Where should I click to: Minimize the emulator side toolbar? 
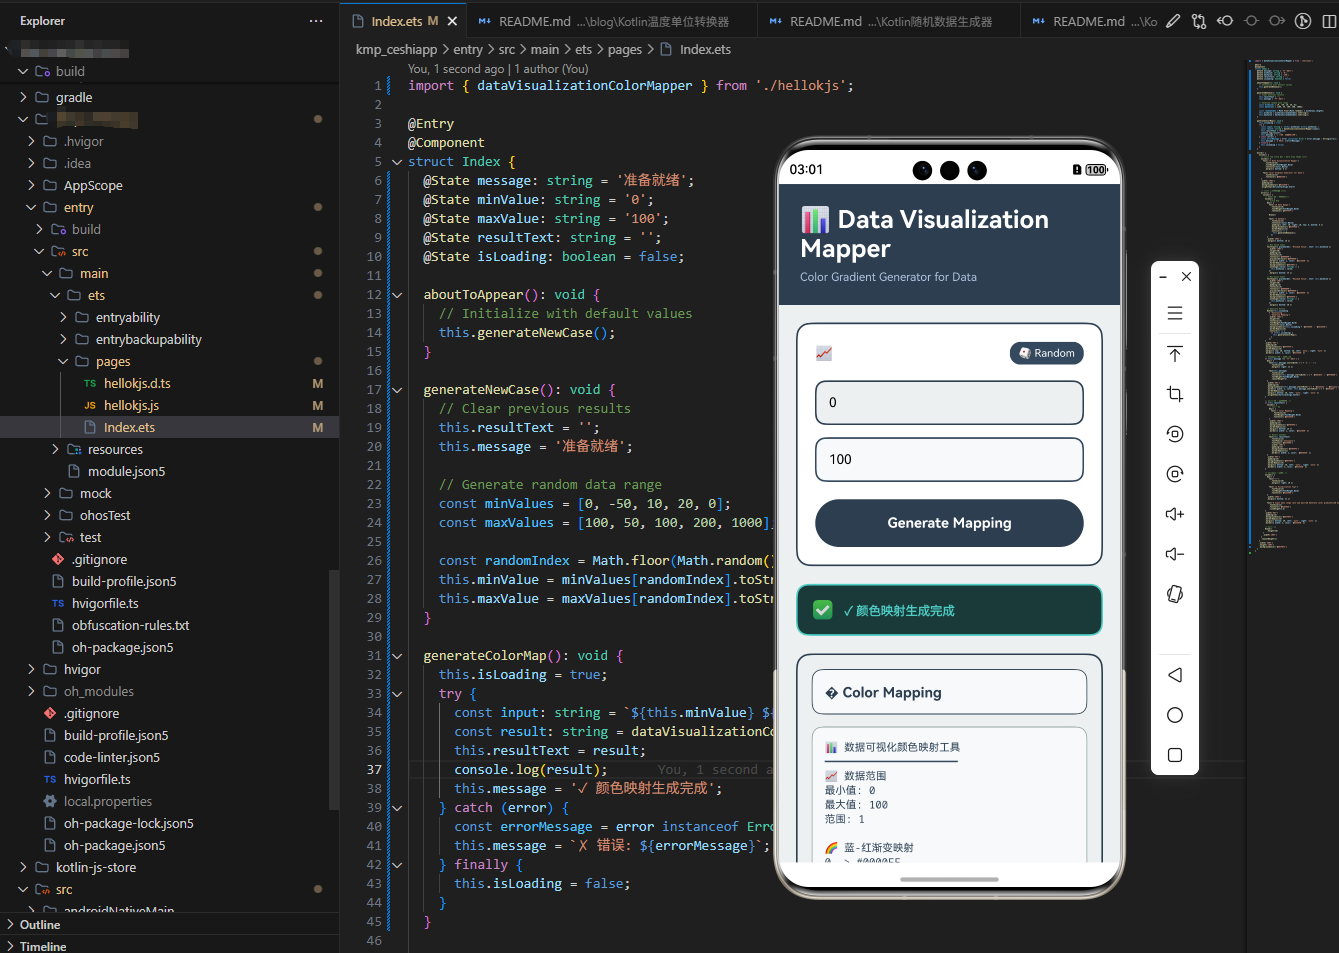point(1163,277)
